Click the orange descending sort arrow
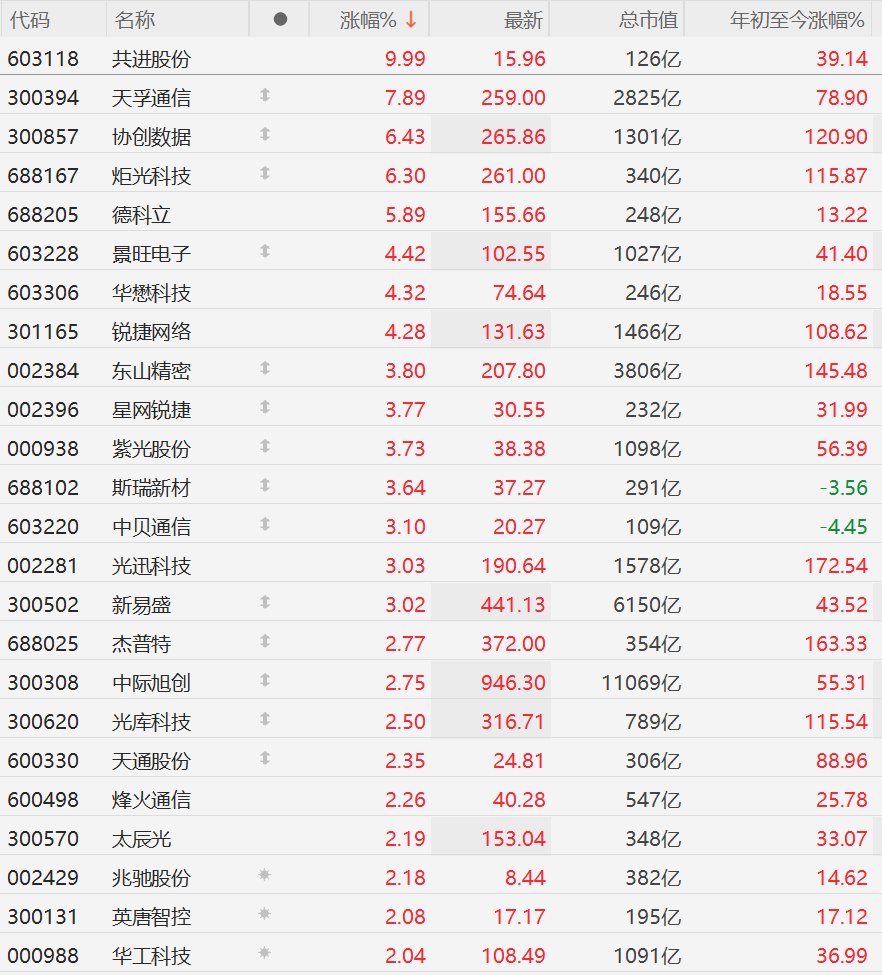Image resolution: width=882 pixels, height=975 pixels. coord(411,19)
